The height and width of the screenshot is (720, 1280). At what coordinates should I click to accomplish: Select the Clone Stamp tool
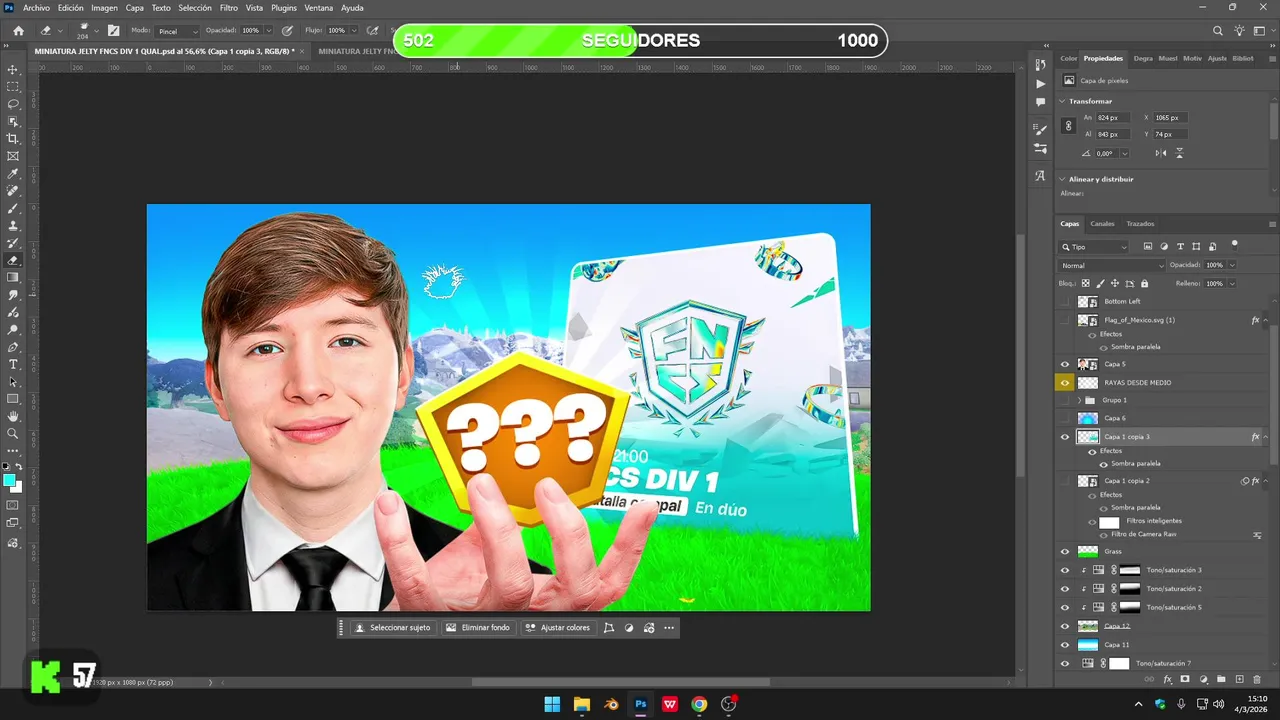click(x=13, y=225)
